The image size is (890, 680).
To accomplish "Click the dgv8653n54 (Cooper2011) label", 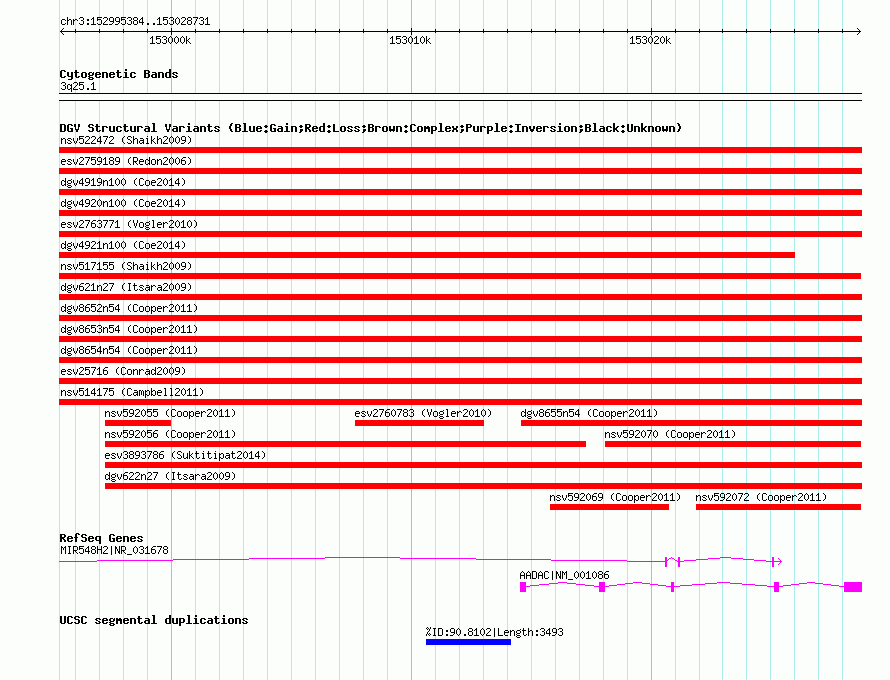I will coord(129,329).
